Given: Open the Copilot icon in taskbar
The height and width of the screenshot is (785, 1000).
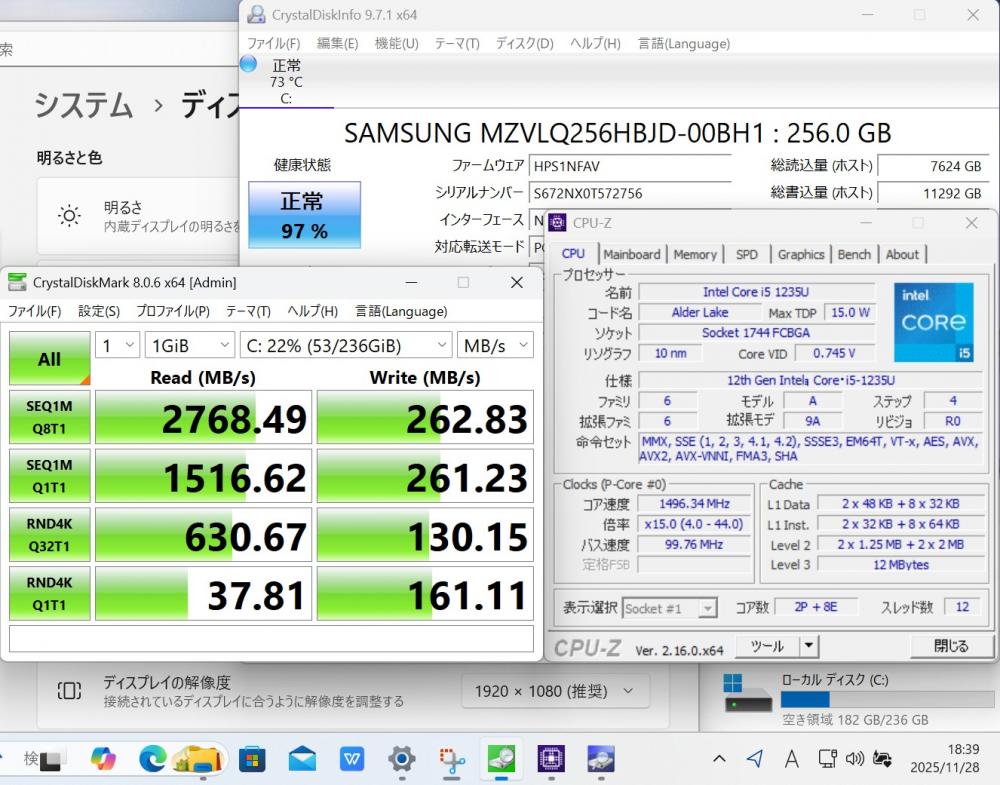Looking at the screenshot, I should coord(103,759).
